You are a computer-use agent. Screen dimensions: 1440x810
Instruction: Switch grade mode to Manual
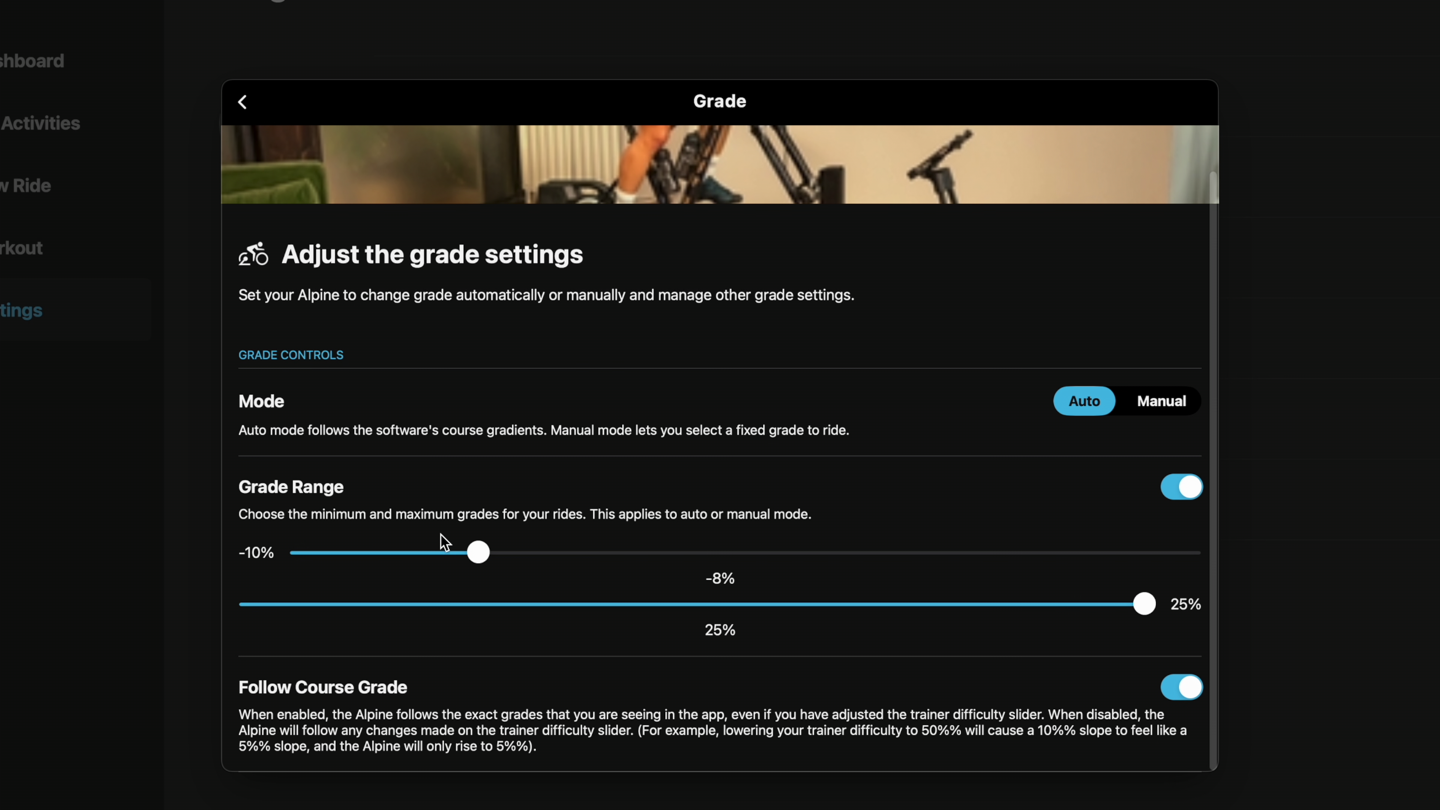pos(1161,401)
